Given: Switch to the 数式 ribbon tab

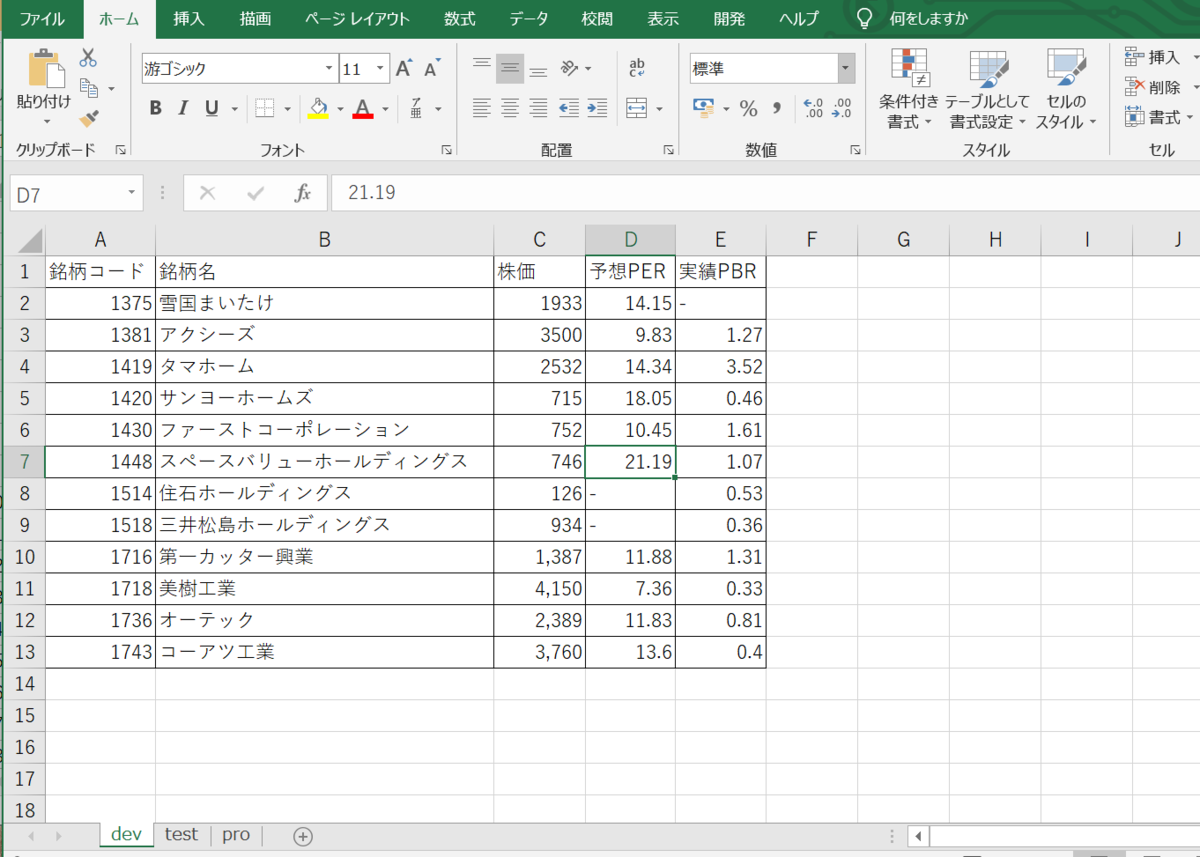Looking at the screenshot, I should coord(459,18).
